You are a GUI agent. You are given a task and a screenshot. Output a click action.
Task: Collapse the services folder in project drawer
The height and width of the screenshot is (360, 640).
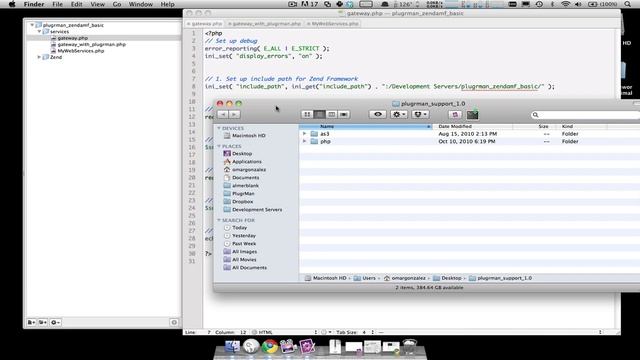[39, 31]
